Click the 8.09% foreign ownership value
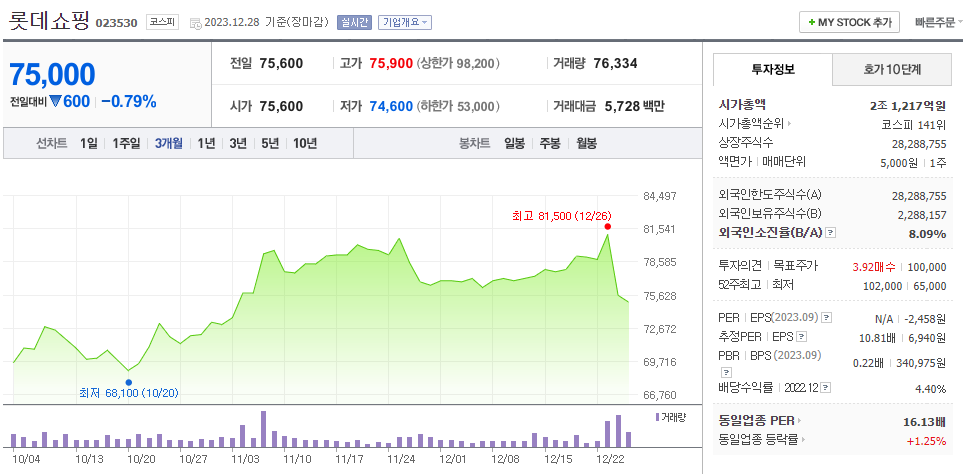 929,235
